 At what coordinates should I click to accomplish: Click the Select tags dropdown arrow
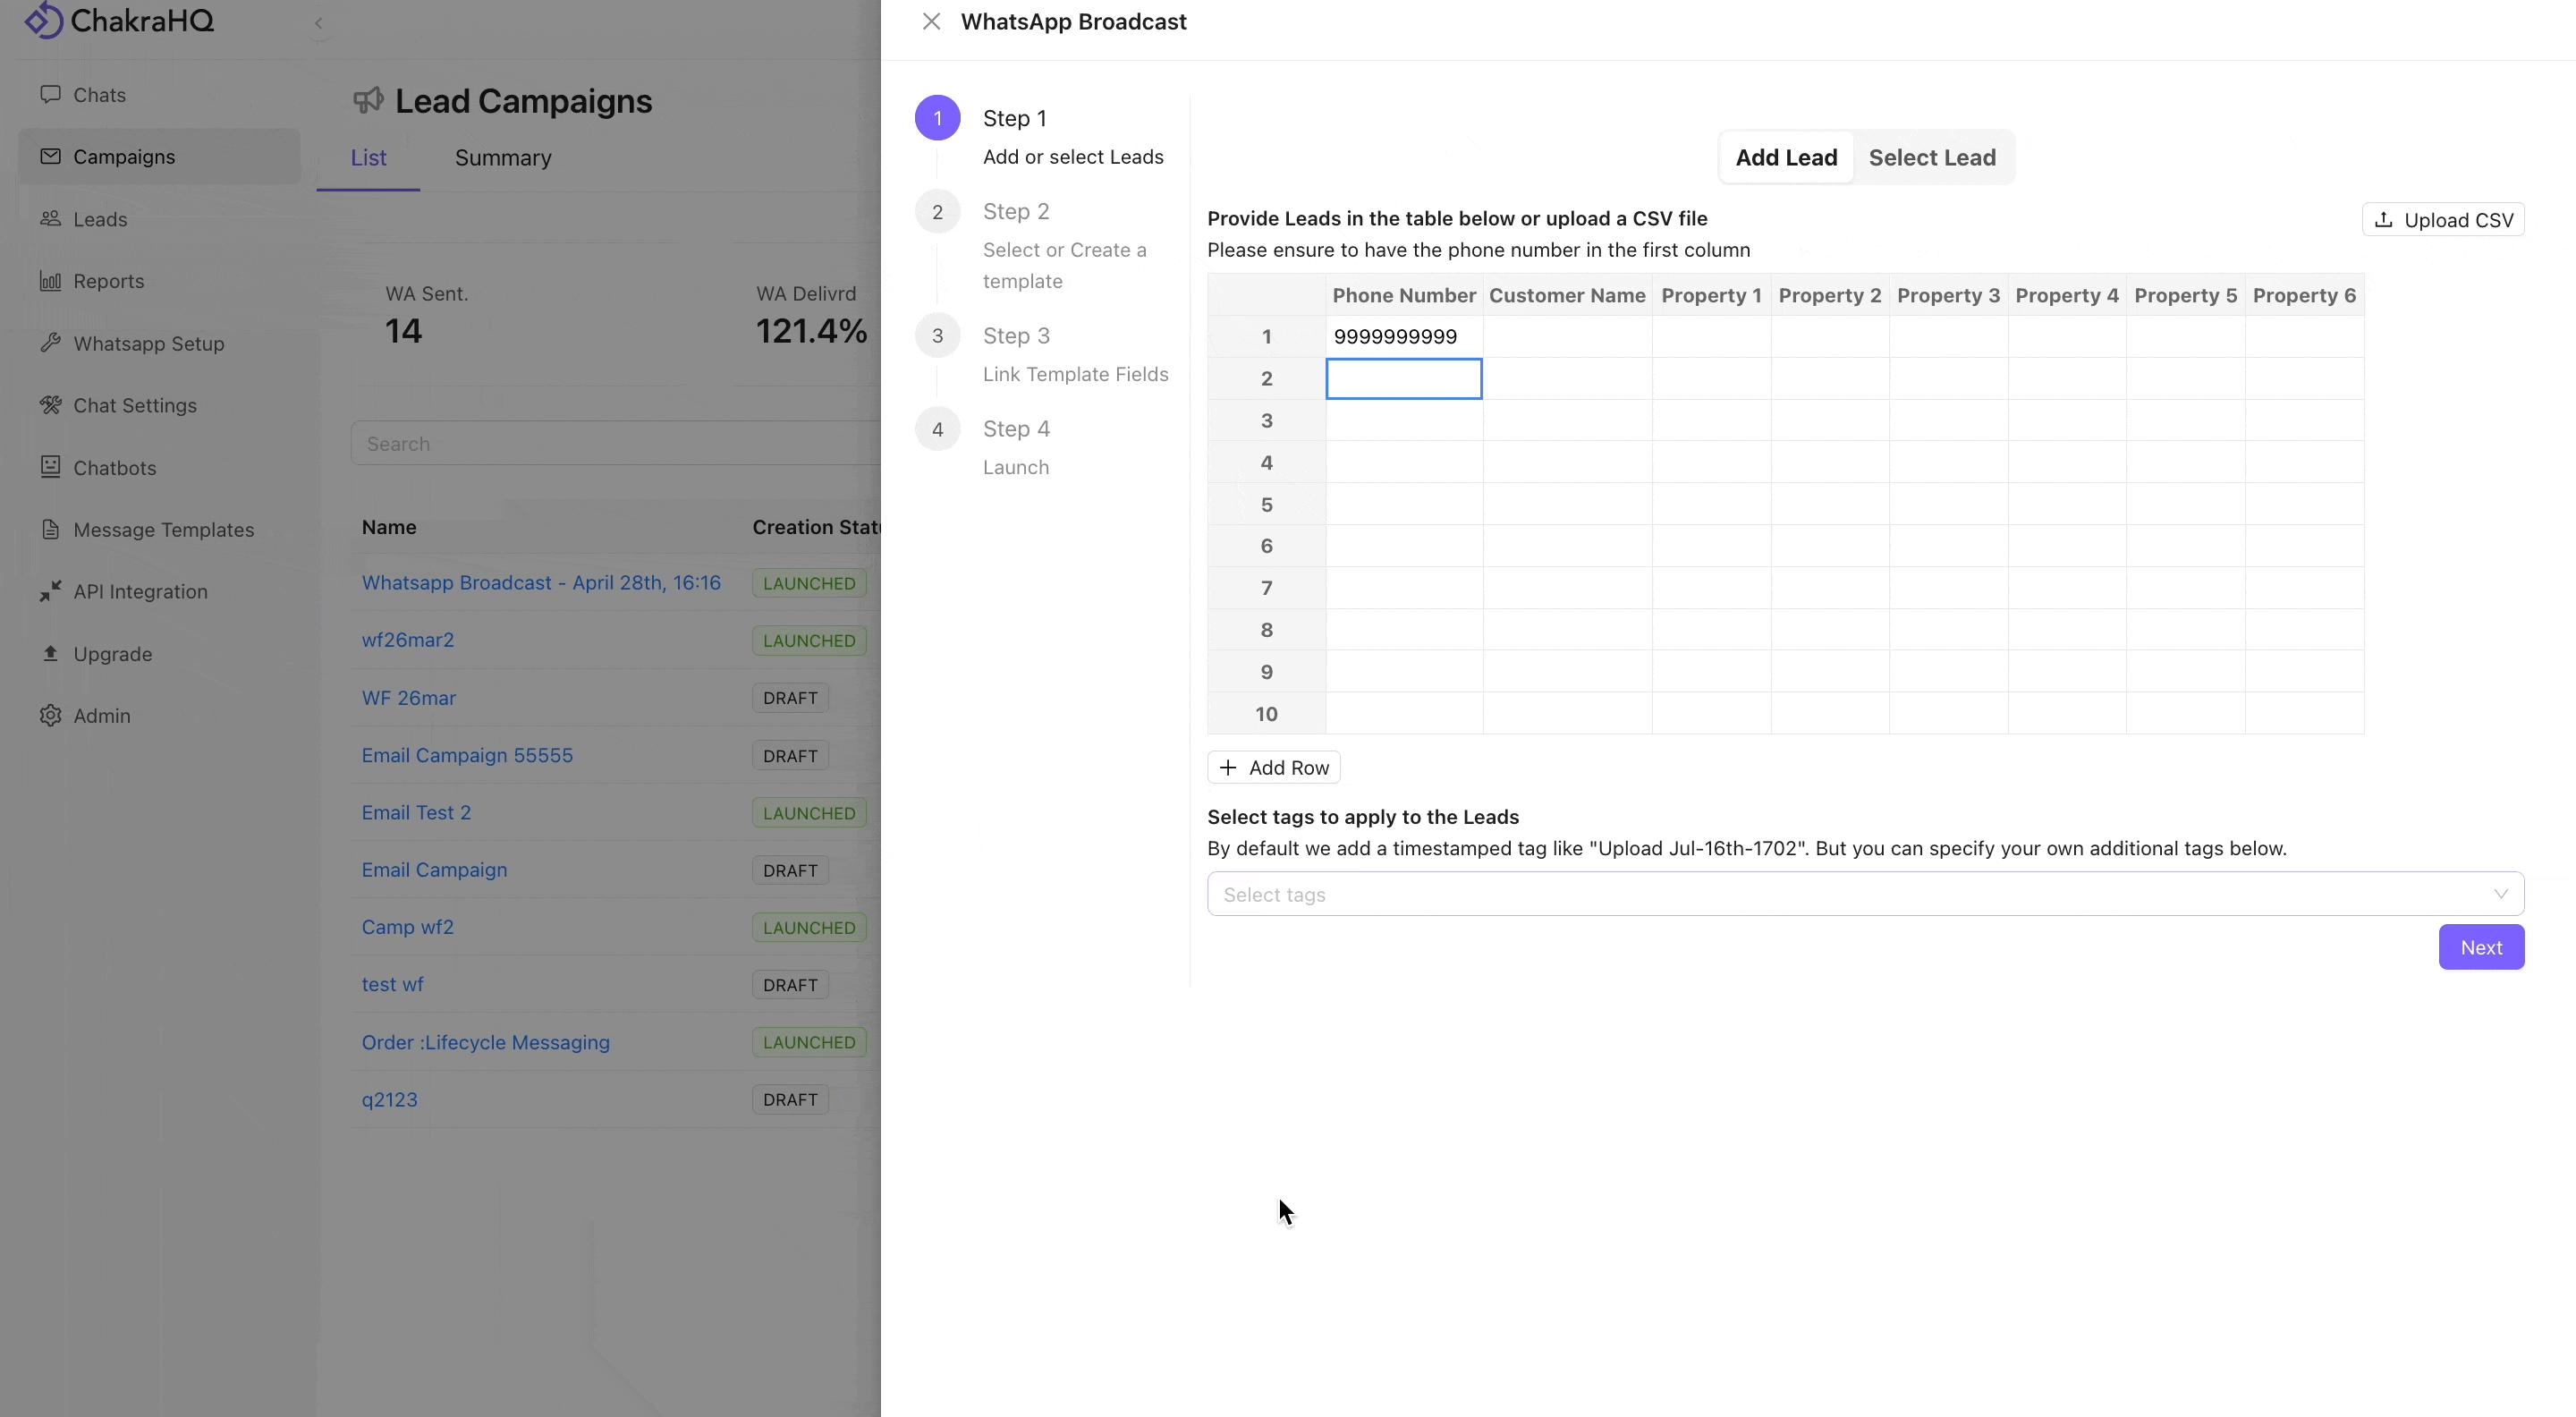2500,894
